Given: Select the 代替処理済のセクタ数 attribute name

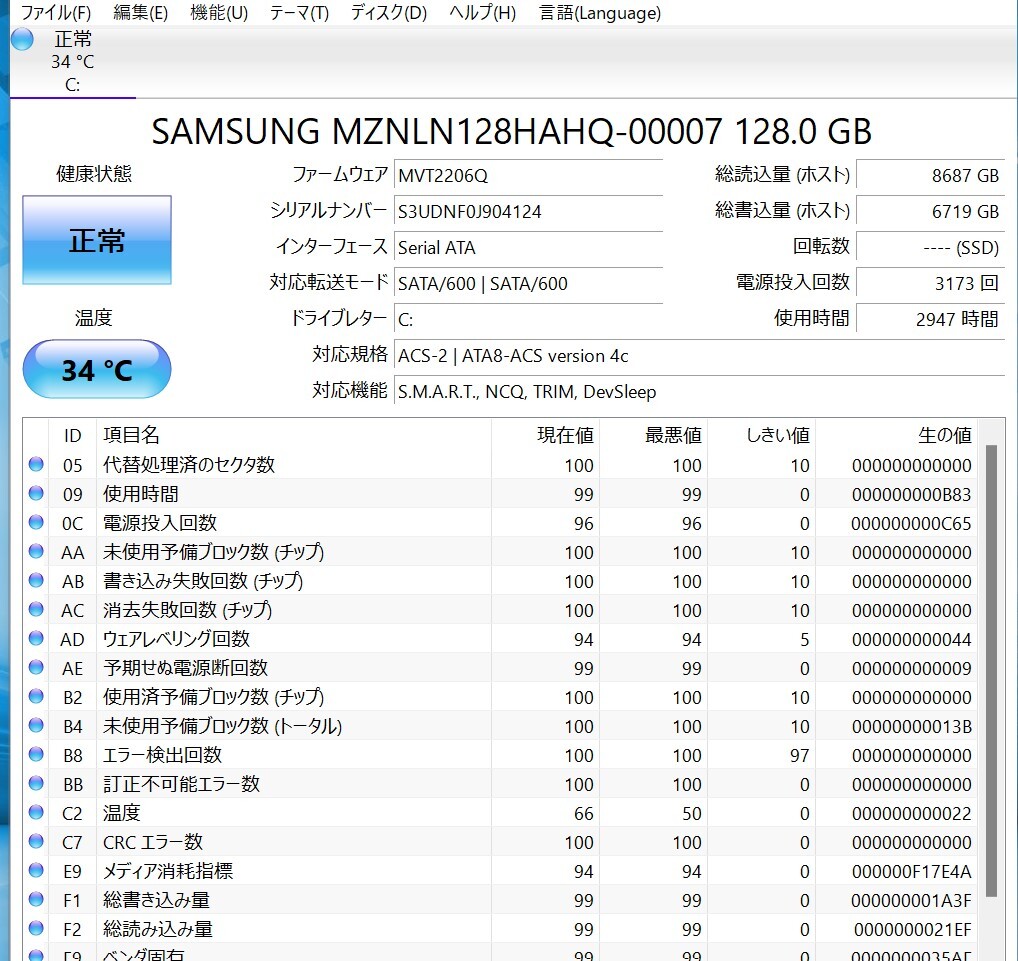Looking at the screenshot, I should click(x=189, y=465).
